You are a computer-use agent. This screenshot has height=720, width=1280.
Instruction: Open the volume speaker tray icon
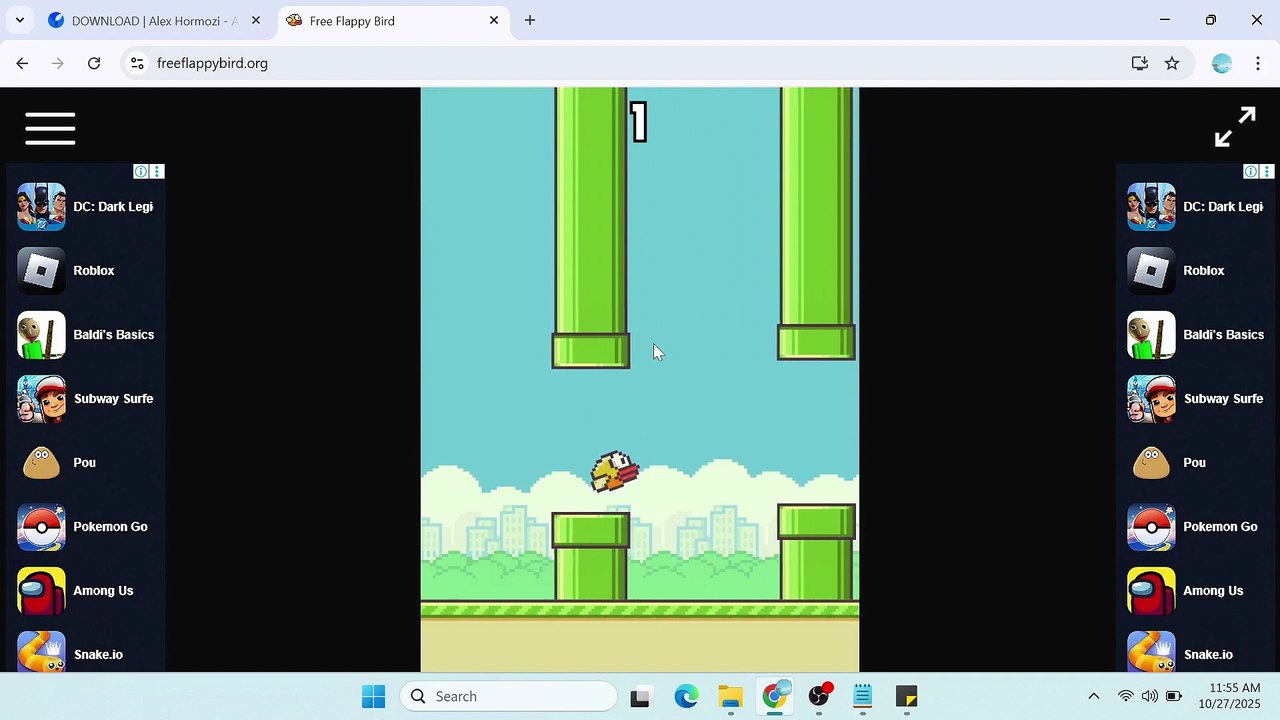coord(1149,696)
